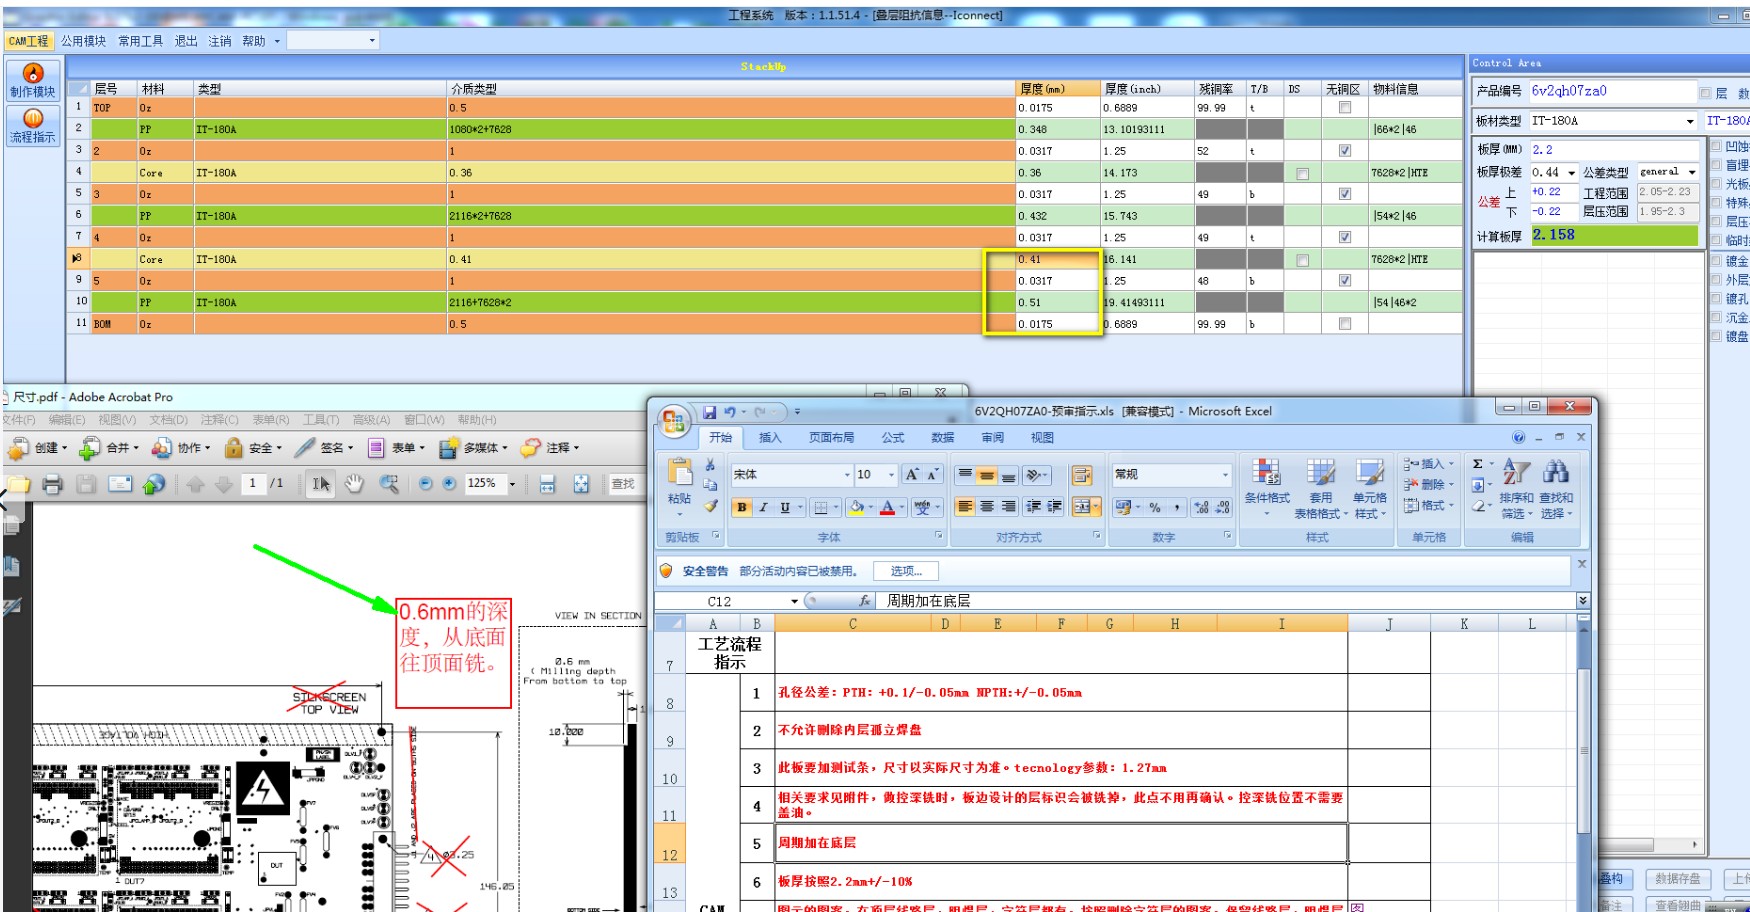Image resolution: width=1750 pixels, height=912 pixels.
Task: Open Excel fill color bucket swatch
Action: coord(856,507)
